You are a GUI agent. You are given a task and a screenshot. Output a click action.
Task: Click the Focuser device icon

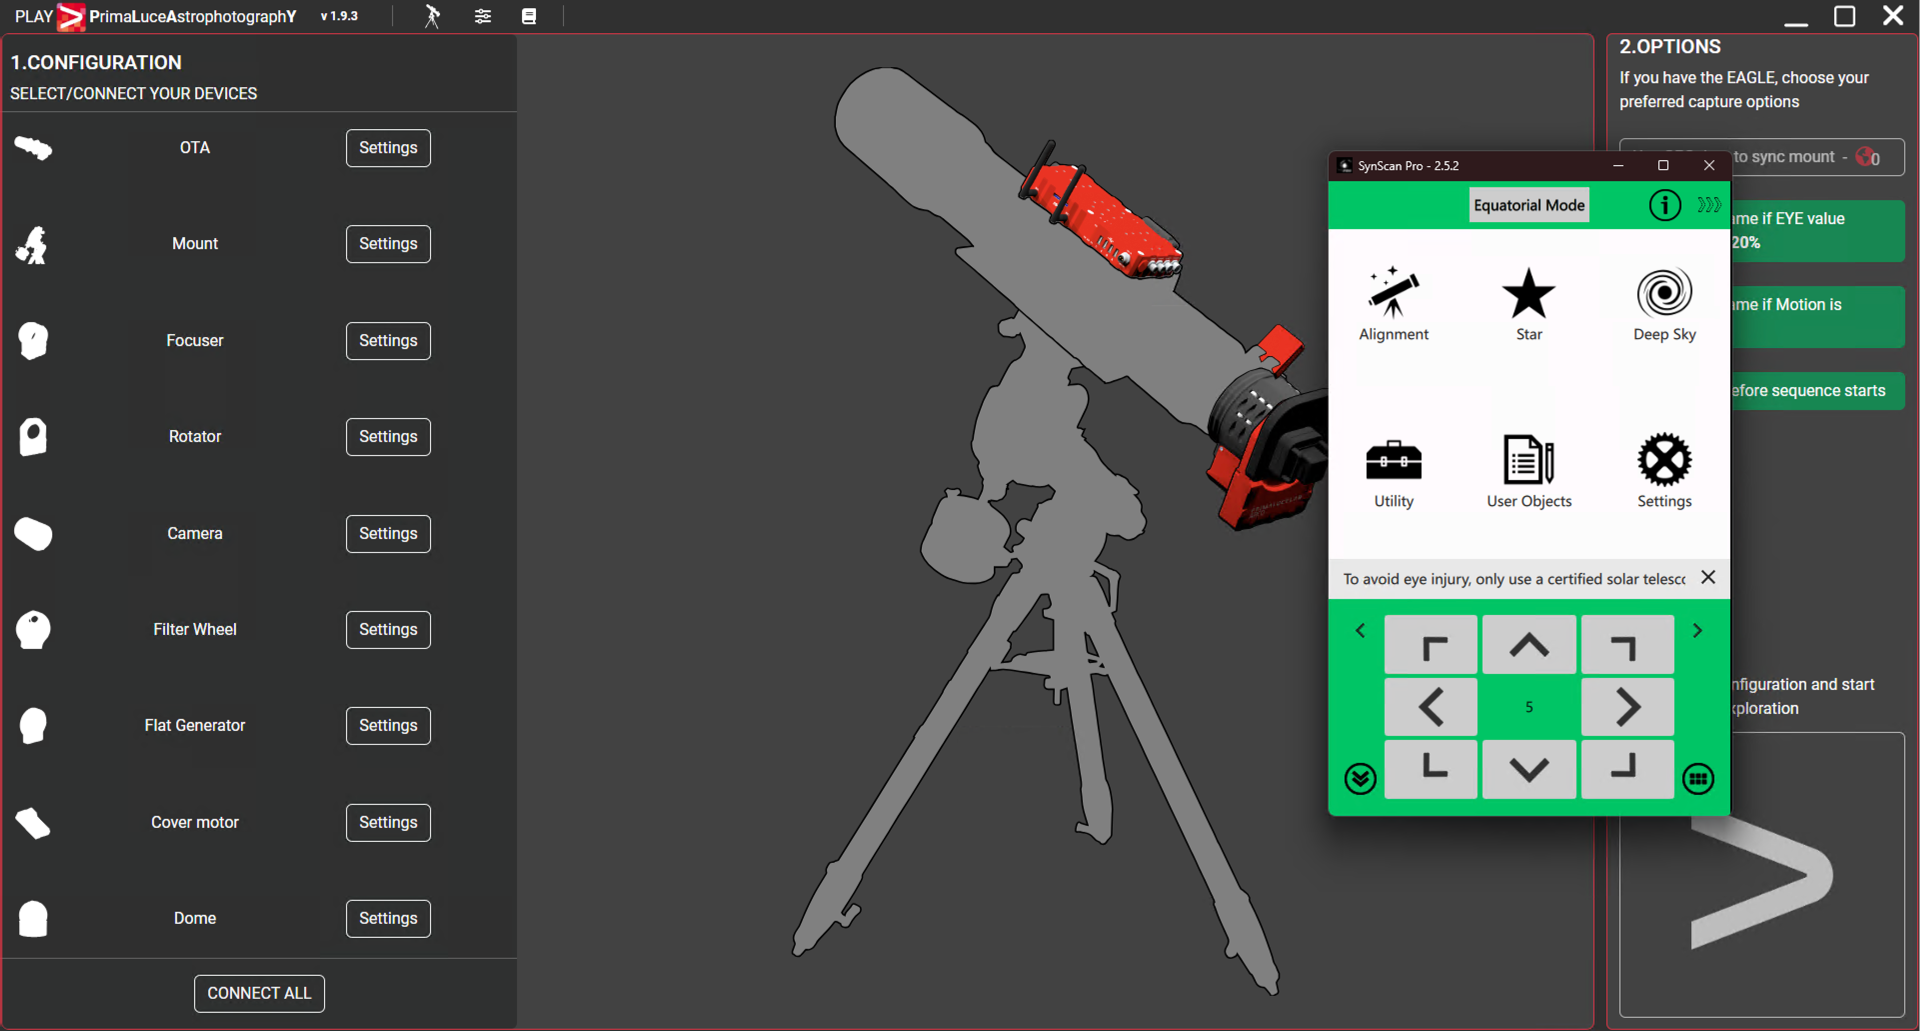33,341
